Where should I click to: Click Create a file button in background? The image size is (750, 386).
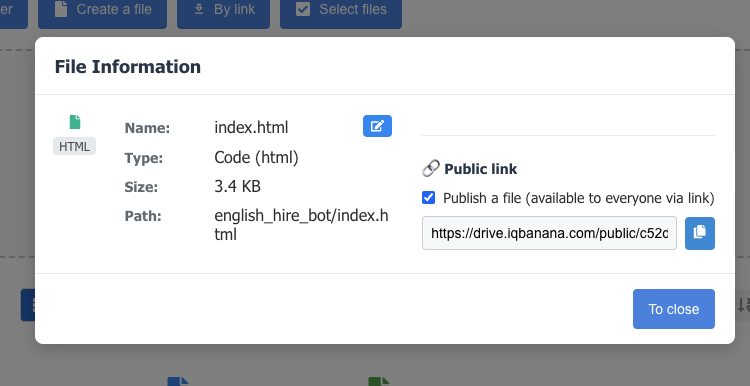102,11
